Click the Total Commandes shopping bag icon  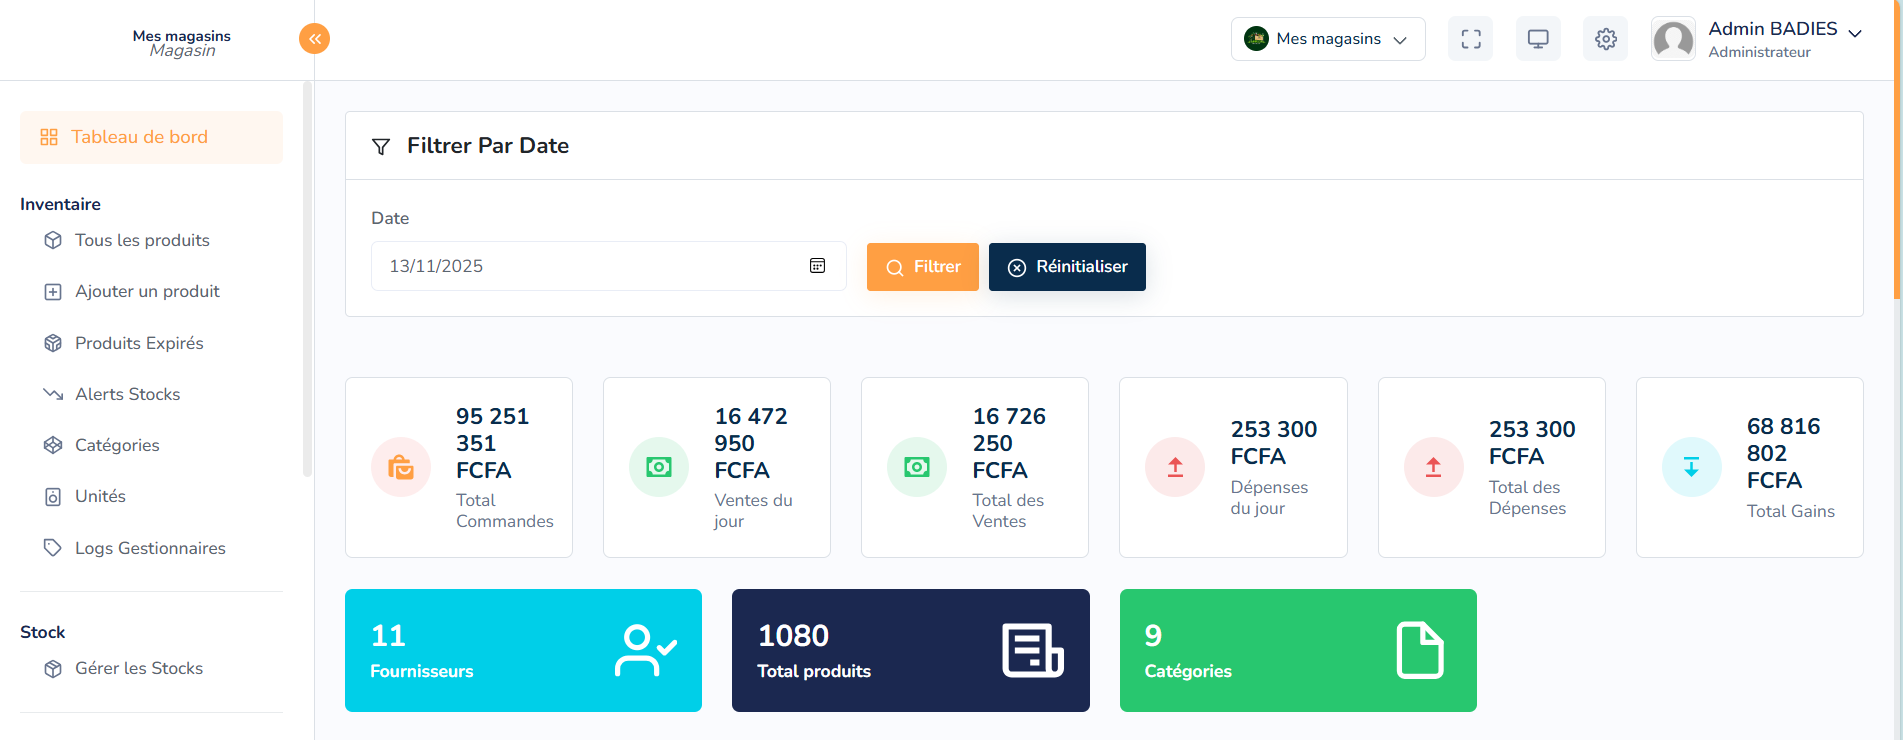click(x=401, y=467)
